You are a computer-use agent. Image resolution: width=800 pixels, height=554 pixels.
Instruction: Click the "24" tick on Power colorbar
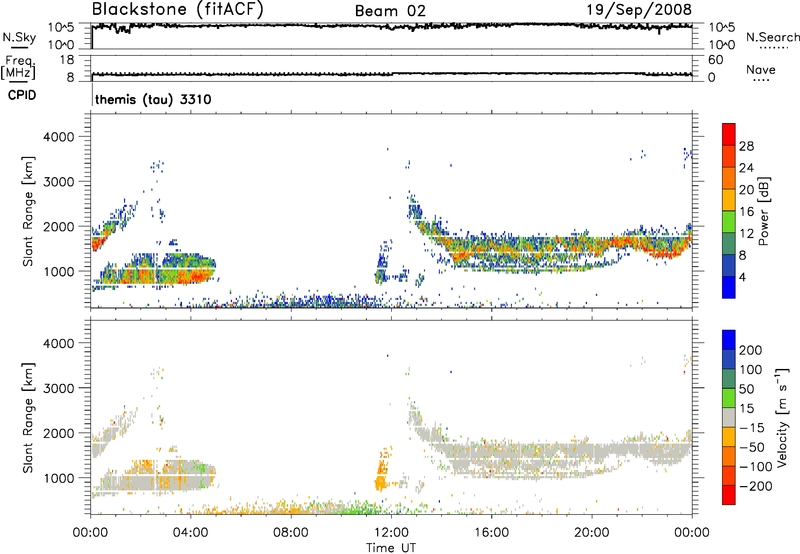point(746,168)
